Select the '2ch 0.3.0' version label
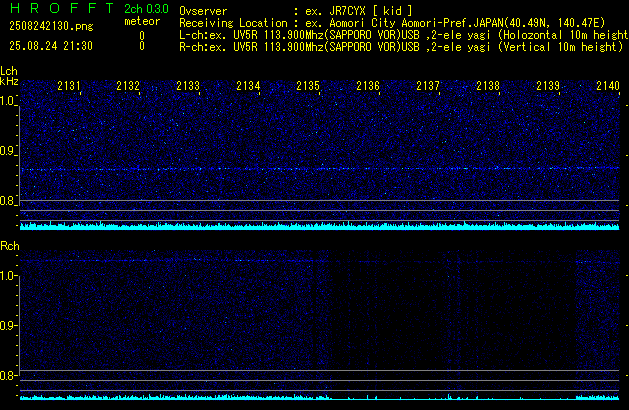 click(x=146, y=9)
